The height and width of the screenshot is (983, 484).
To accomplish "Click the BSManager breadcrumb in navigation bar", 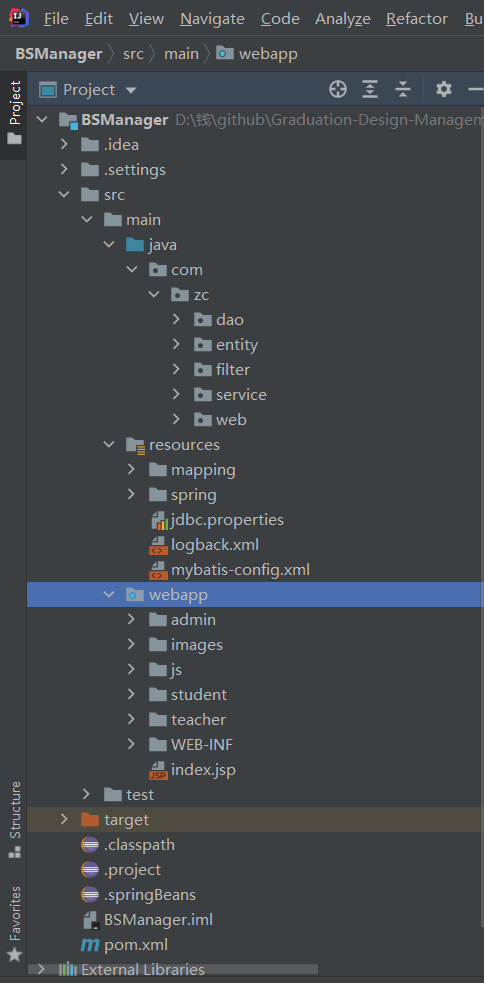I will pyautogui.click(x=59, y=54).
